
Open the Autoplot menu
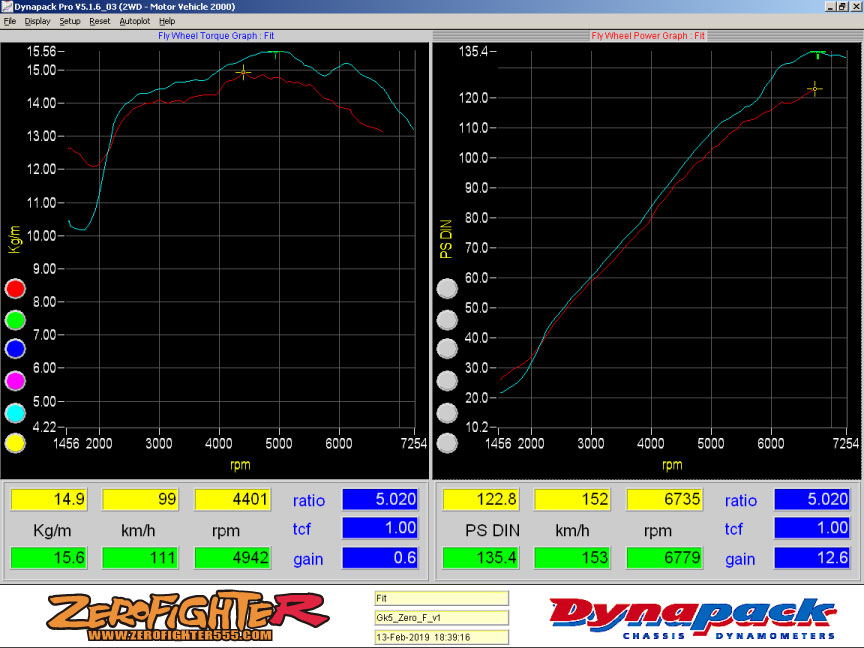point(133,21)
